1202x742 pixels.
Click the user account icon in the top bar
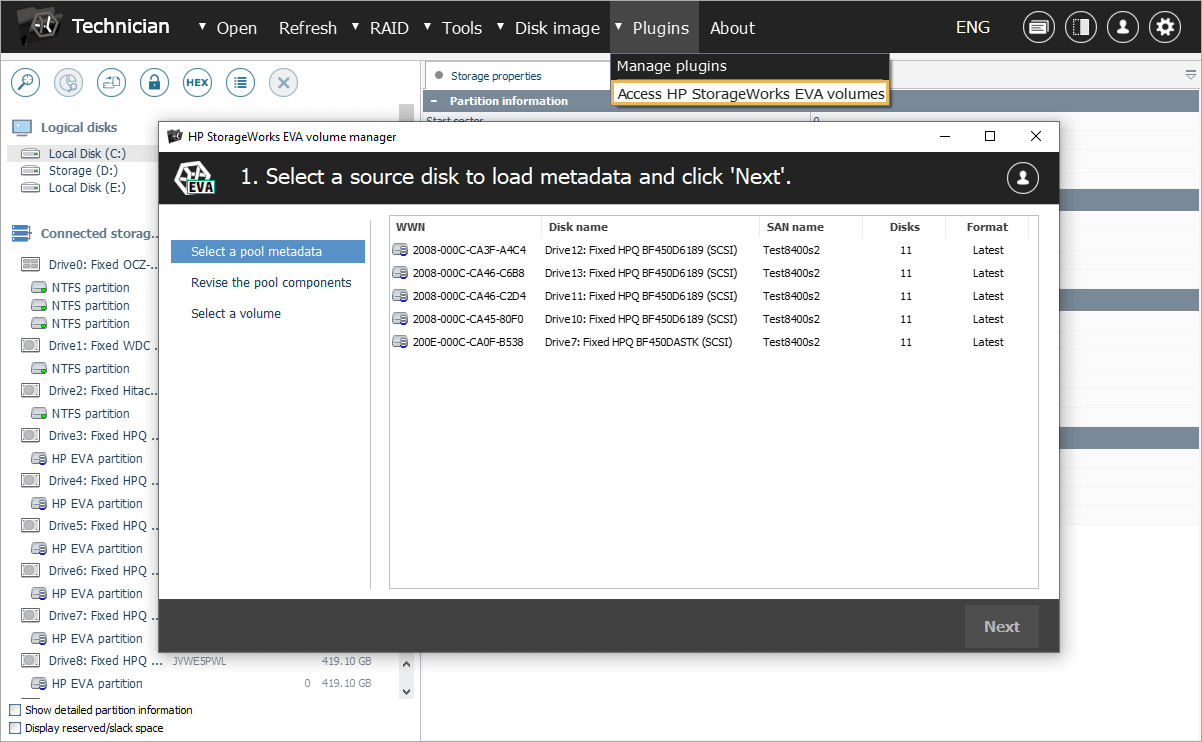click(1123, 28)
